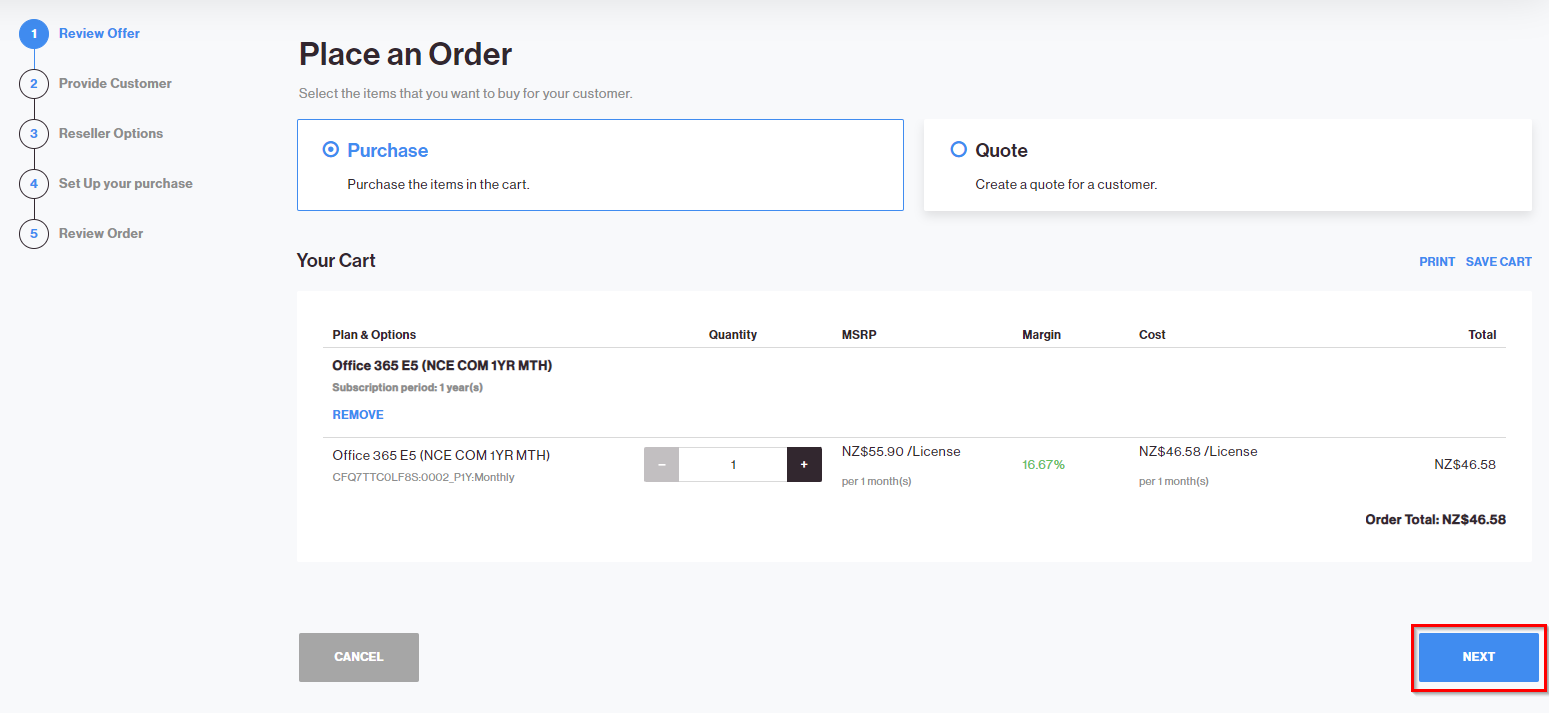Increase quantity with the plus button

pos(804,464)
